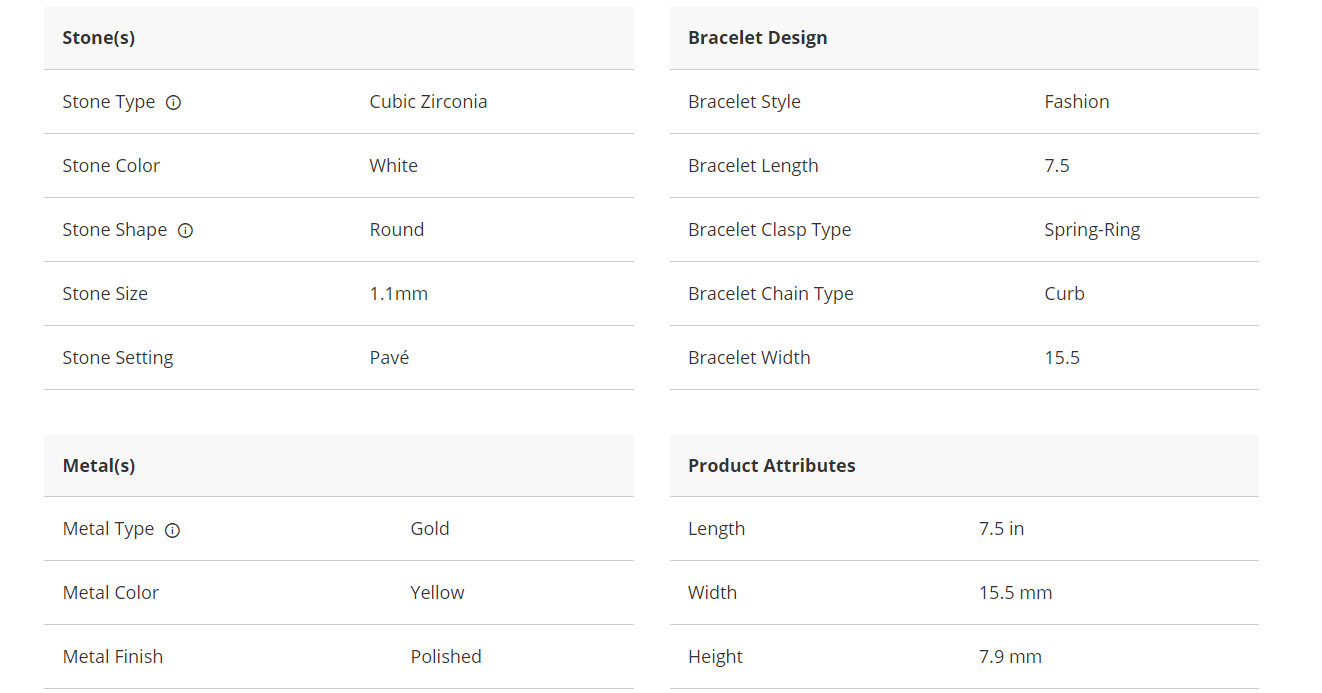Click the Yellow metal color value
This screenshot has width=1322, height=693.
click(x=437, y=592)
